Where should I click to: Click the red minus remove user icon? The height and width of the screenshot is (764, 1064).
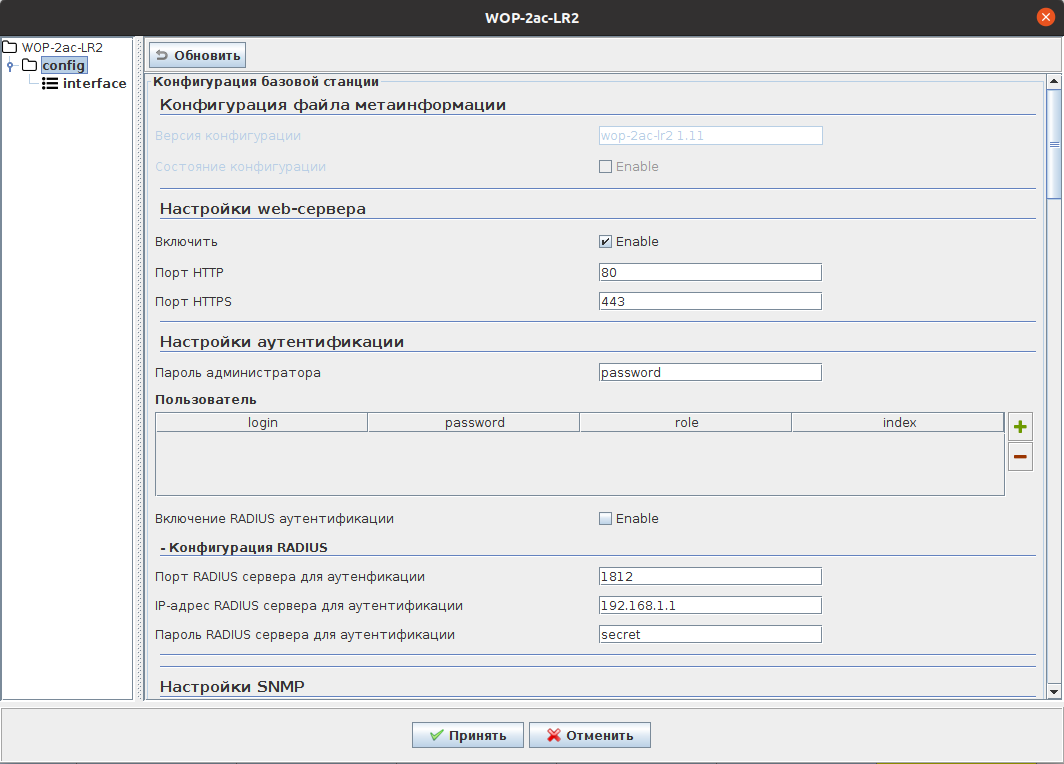(1020, 457)
